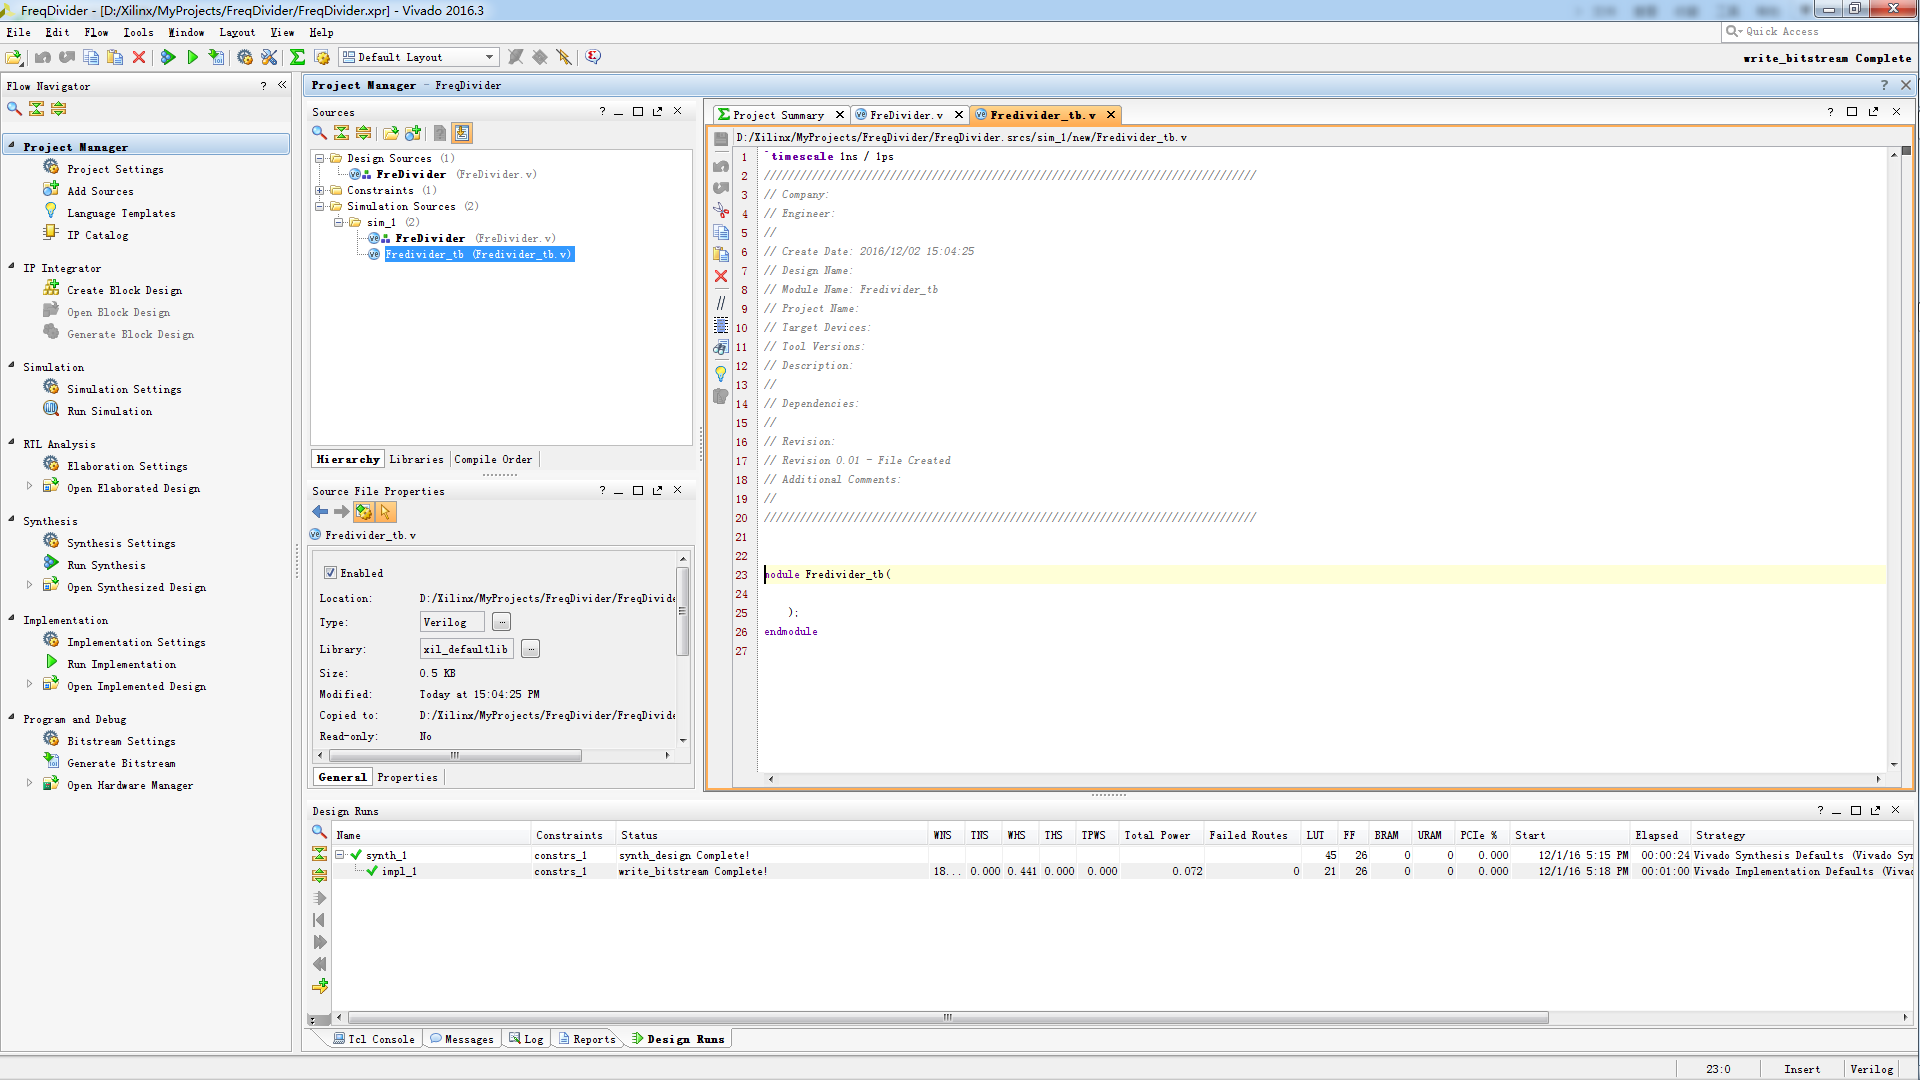Expand the Constraints tree node
Viewport: 1920px width, 1080px height.
click(x=320, y=190)
